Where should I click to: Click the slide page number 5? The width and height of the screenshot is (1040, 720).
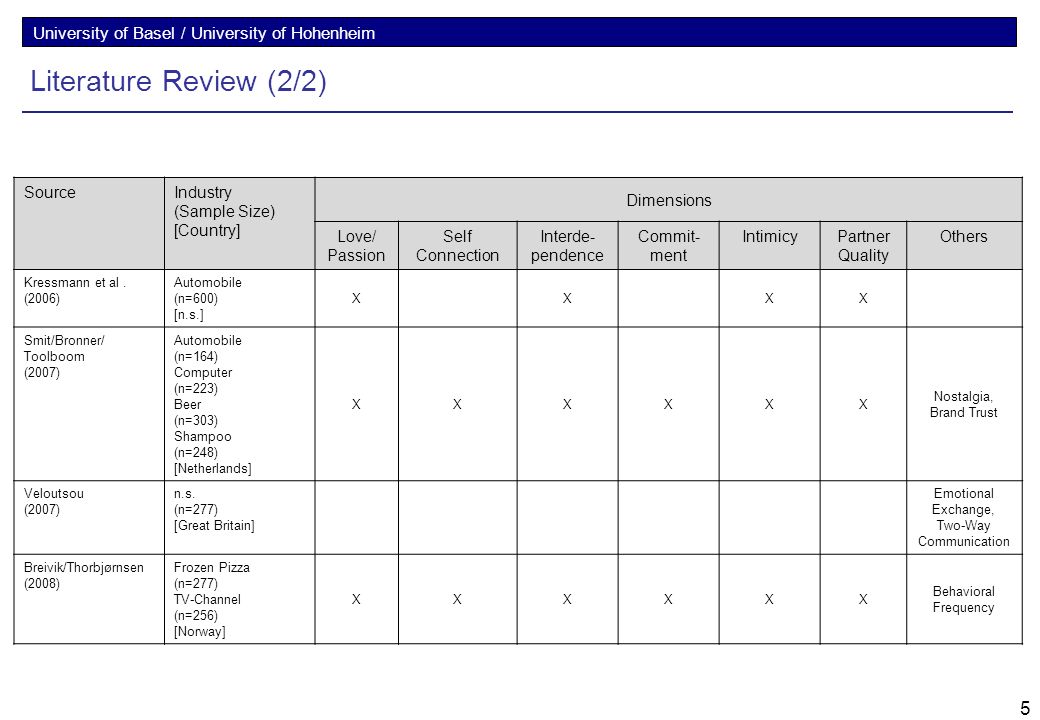point(1025,707)
